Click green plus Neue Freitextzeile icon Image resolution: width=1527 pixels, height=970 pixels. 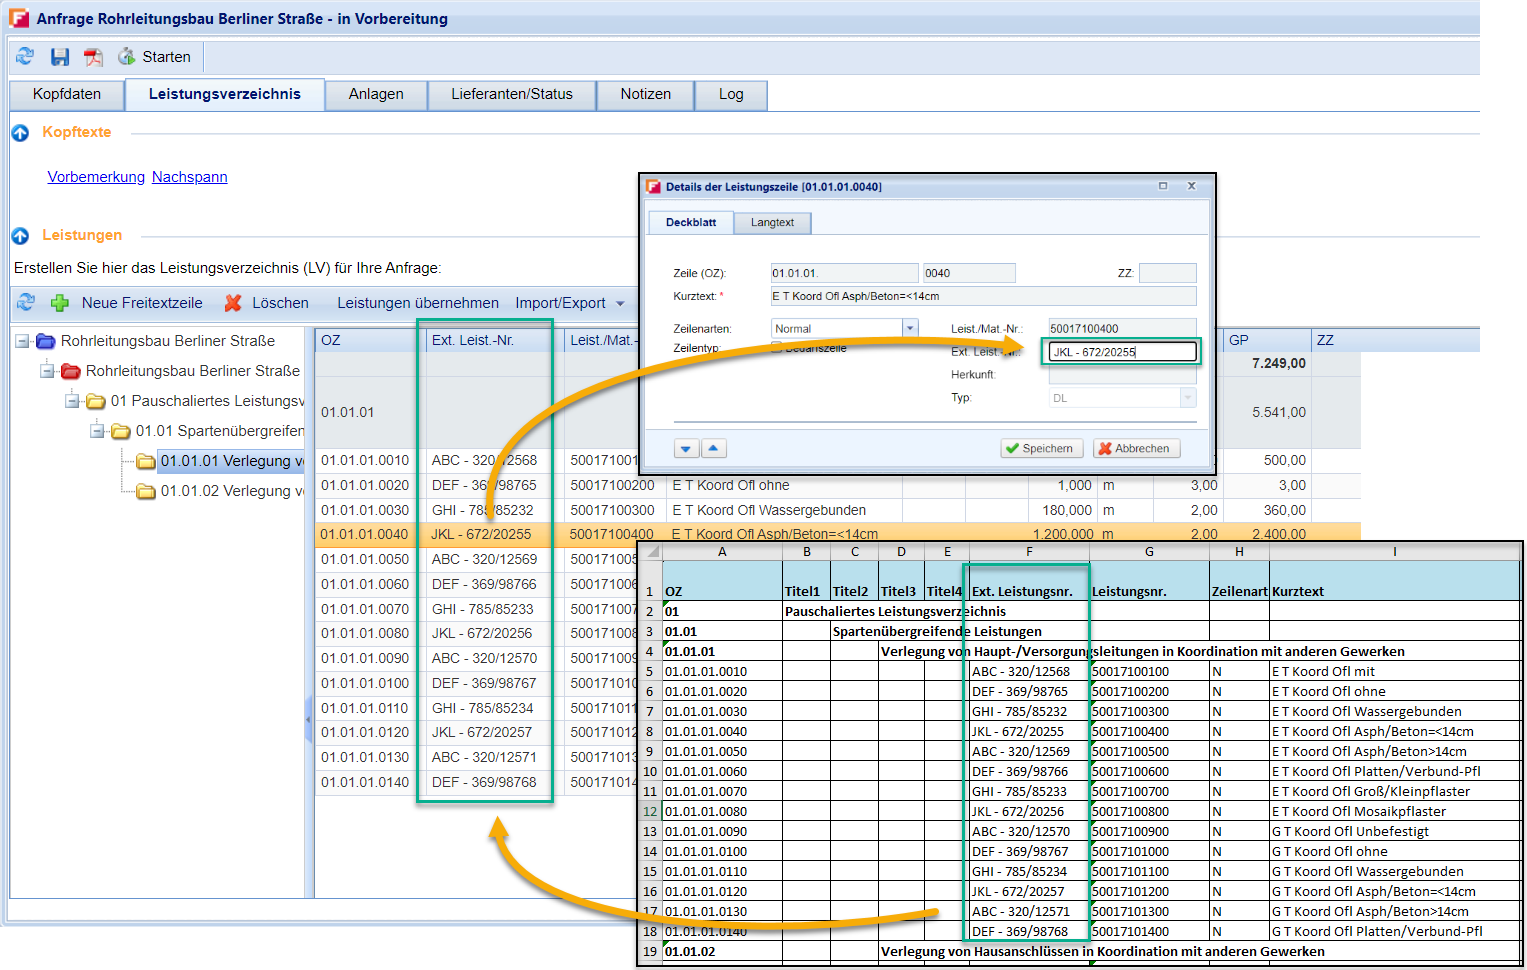click(x=60, y=303)
